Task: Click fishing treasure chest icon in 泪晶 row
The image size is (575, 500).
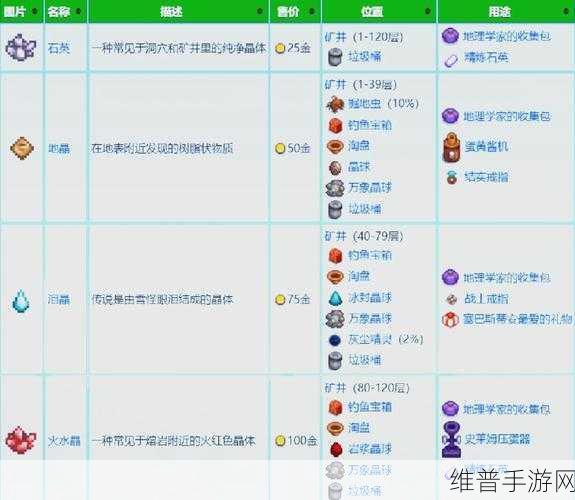Action: pyautogui.click(x=335, y=255)
